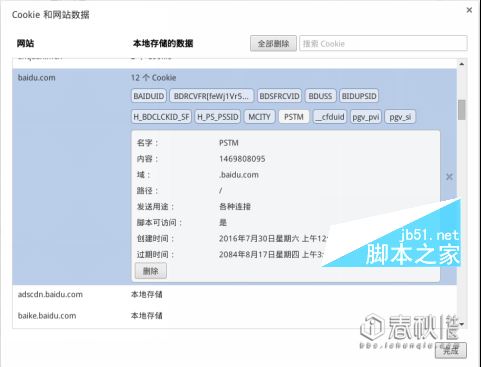Viewport: 481px width, 367px height.
Task: Select the baidu.com site row label
Action: [x=37, y=78]
